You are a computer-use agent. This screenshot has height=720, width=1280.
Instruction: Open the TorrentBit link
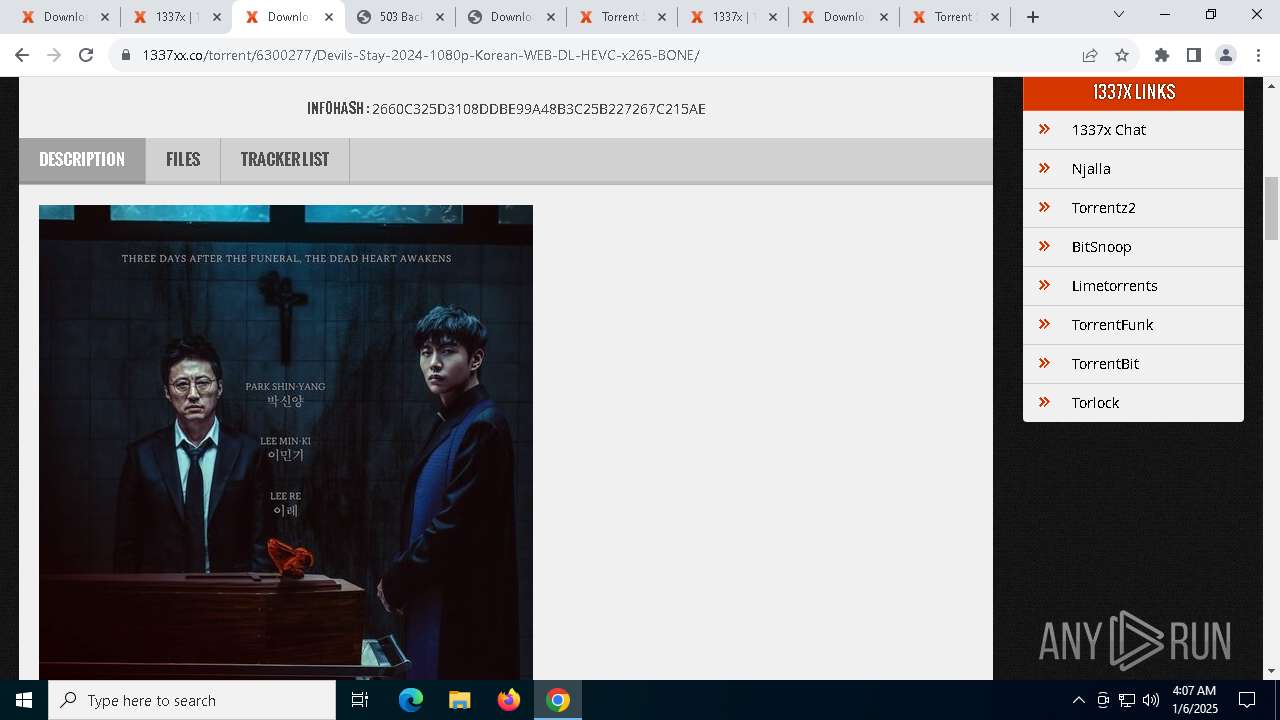1105,364
